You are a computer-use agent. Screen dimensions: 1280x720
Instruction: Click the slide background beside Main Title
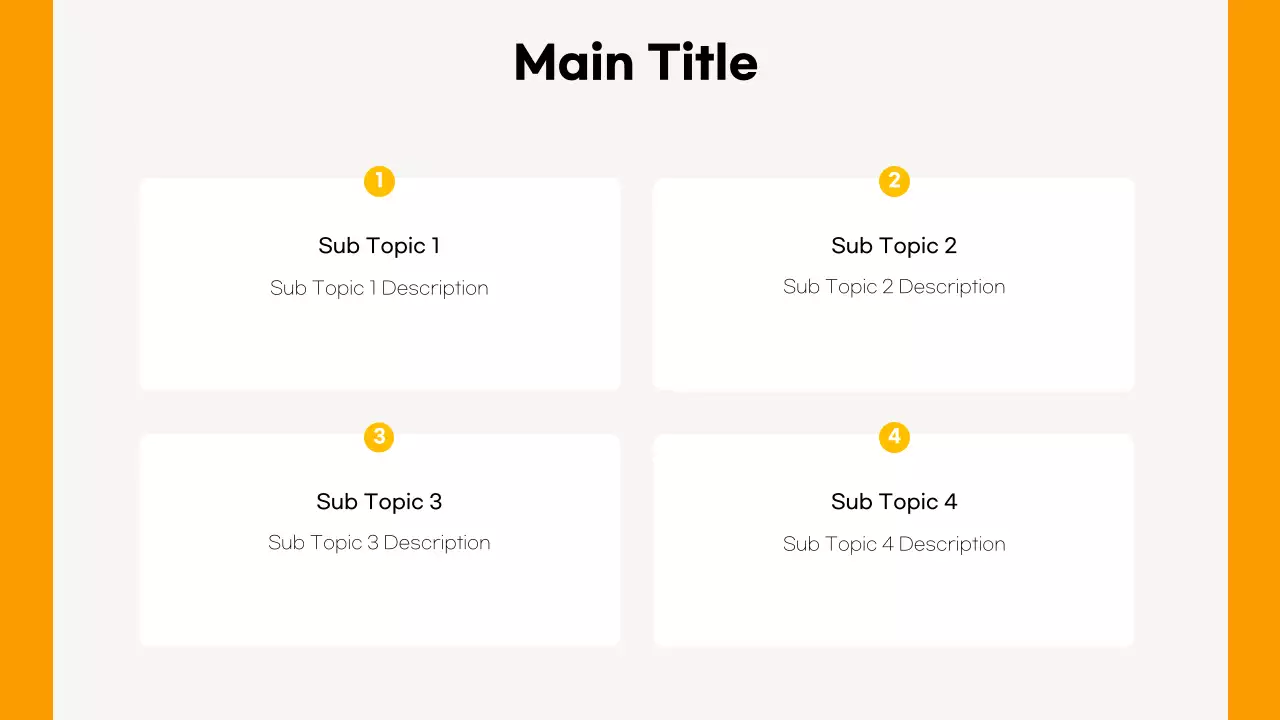point(300,62)
